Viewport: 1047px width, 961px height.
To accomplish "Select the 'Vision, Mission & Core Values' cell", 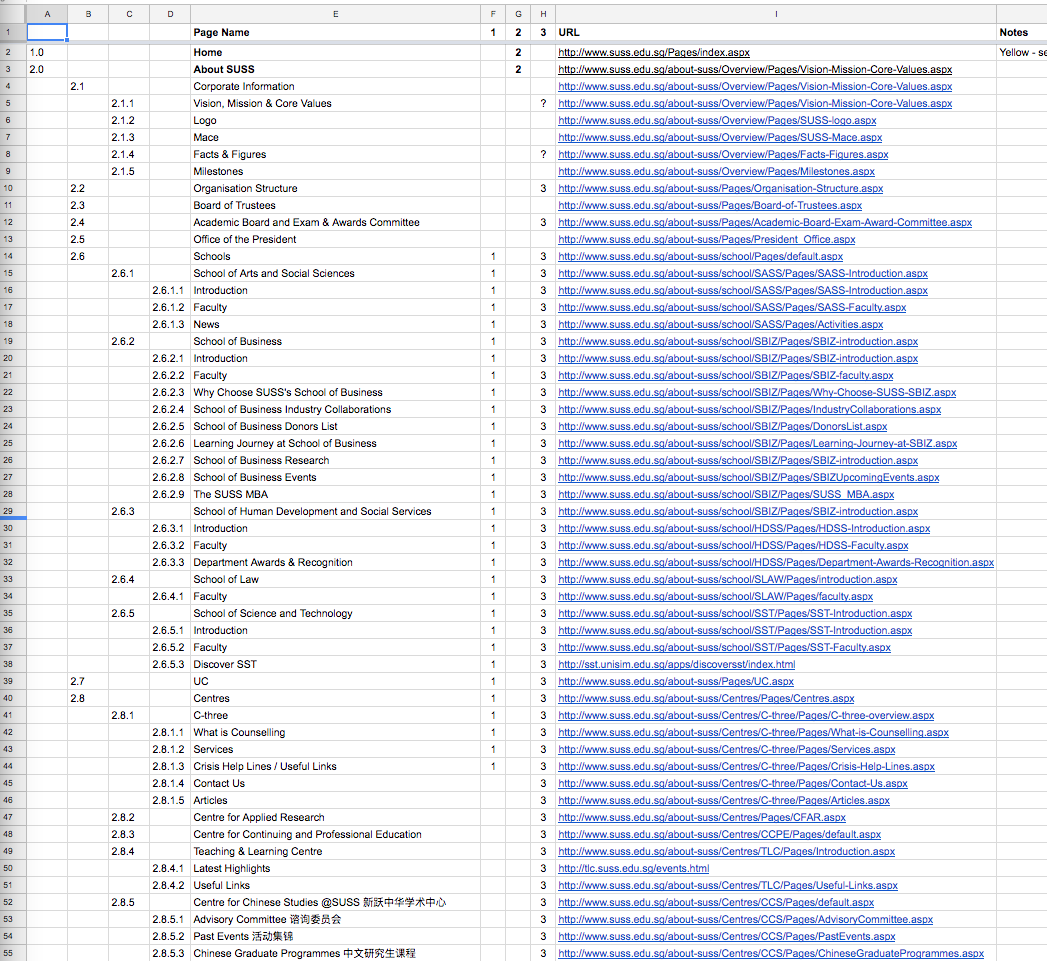I will point(335,103).
